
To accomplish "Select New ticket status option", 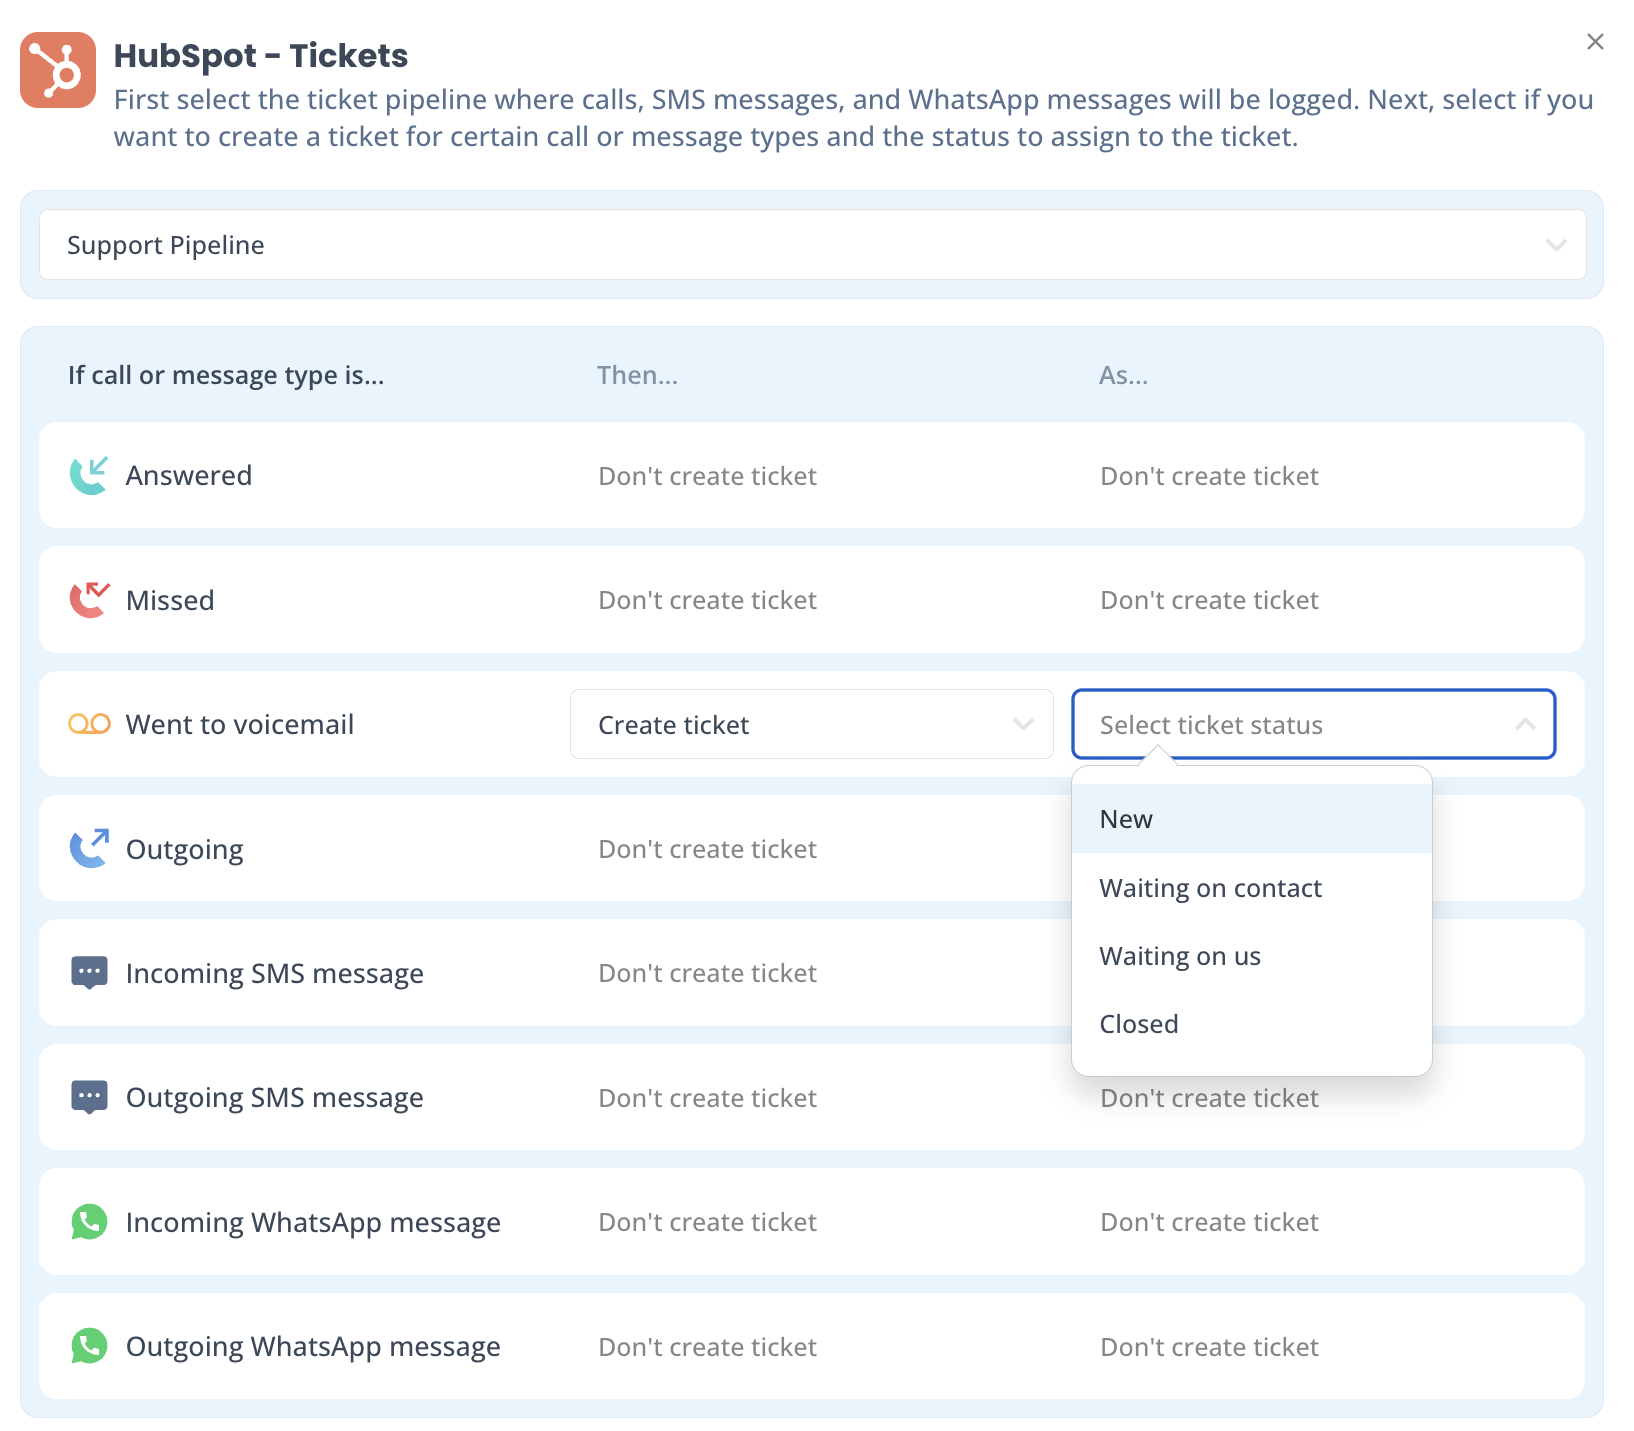I will (1251, 819).
